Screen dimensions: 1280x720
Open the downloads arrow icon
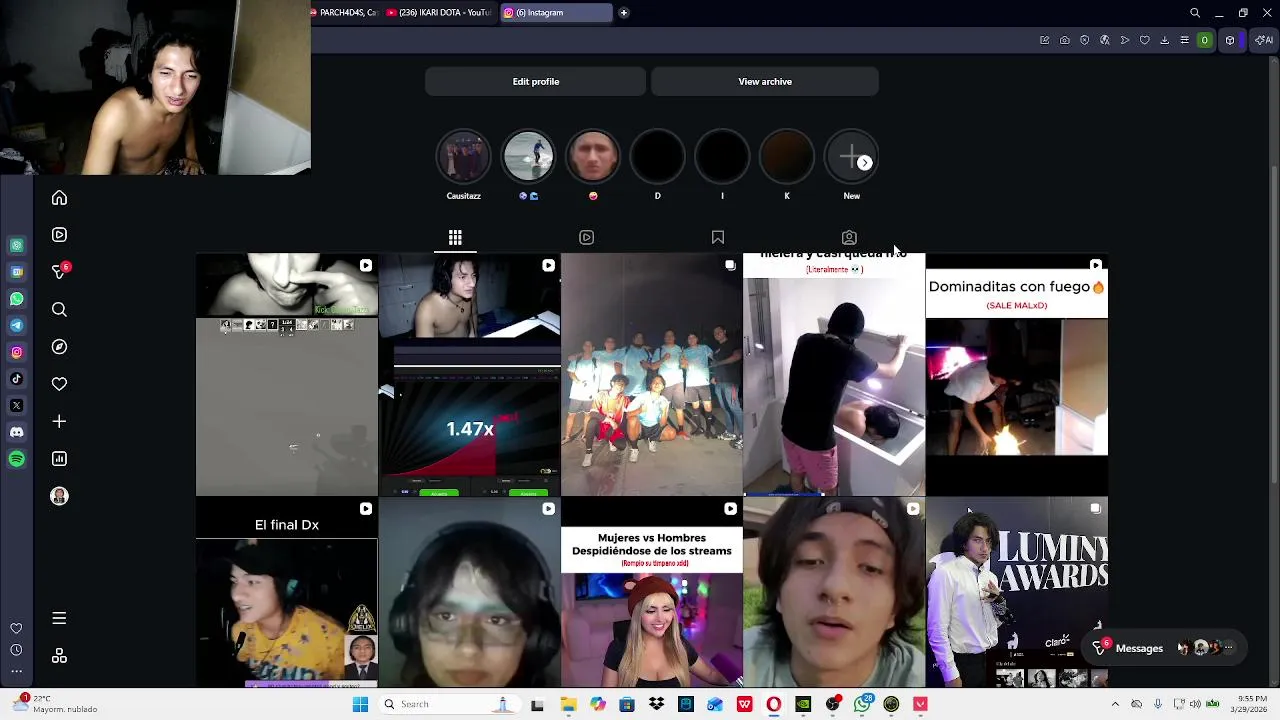[x=1164, y=40]
